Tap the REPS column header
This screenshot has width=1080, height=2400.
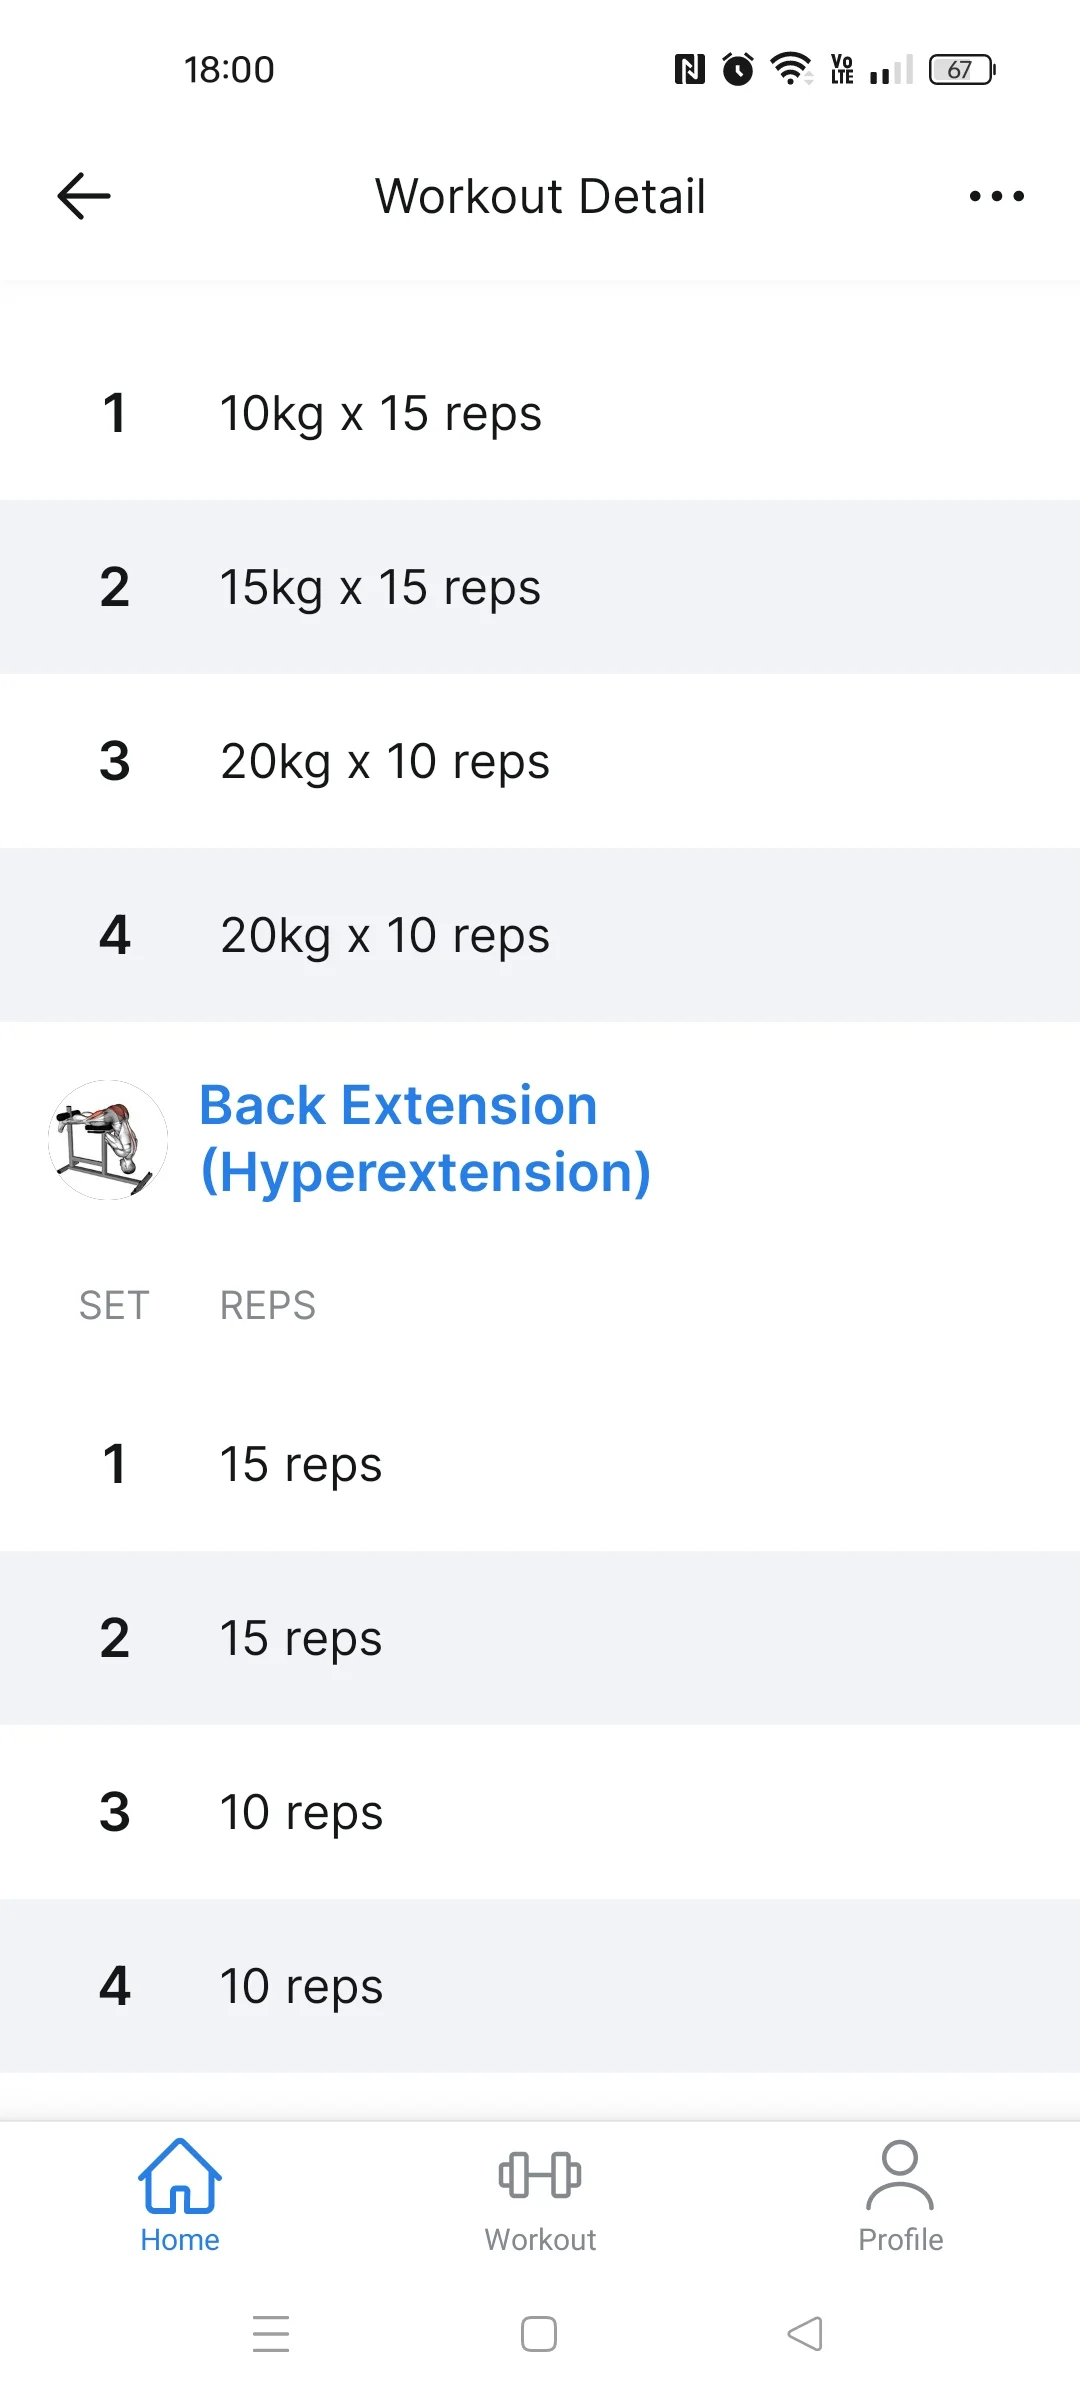pyautogui.click(x=268, y=1306)
